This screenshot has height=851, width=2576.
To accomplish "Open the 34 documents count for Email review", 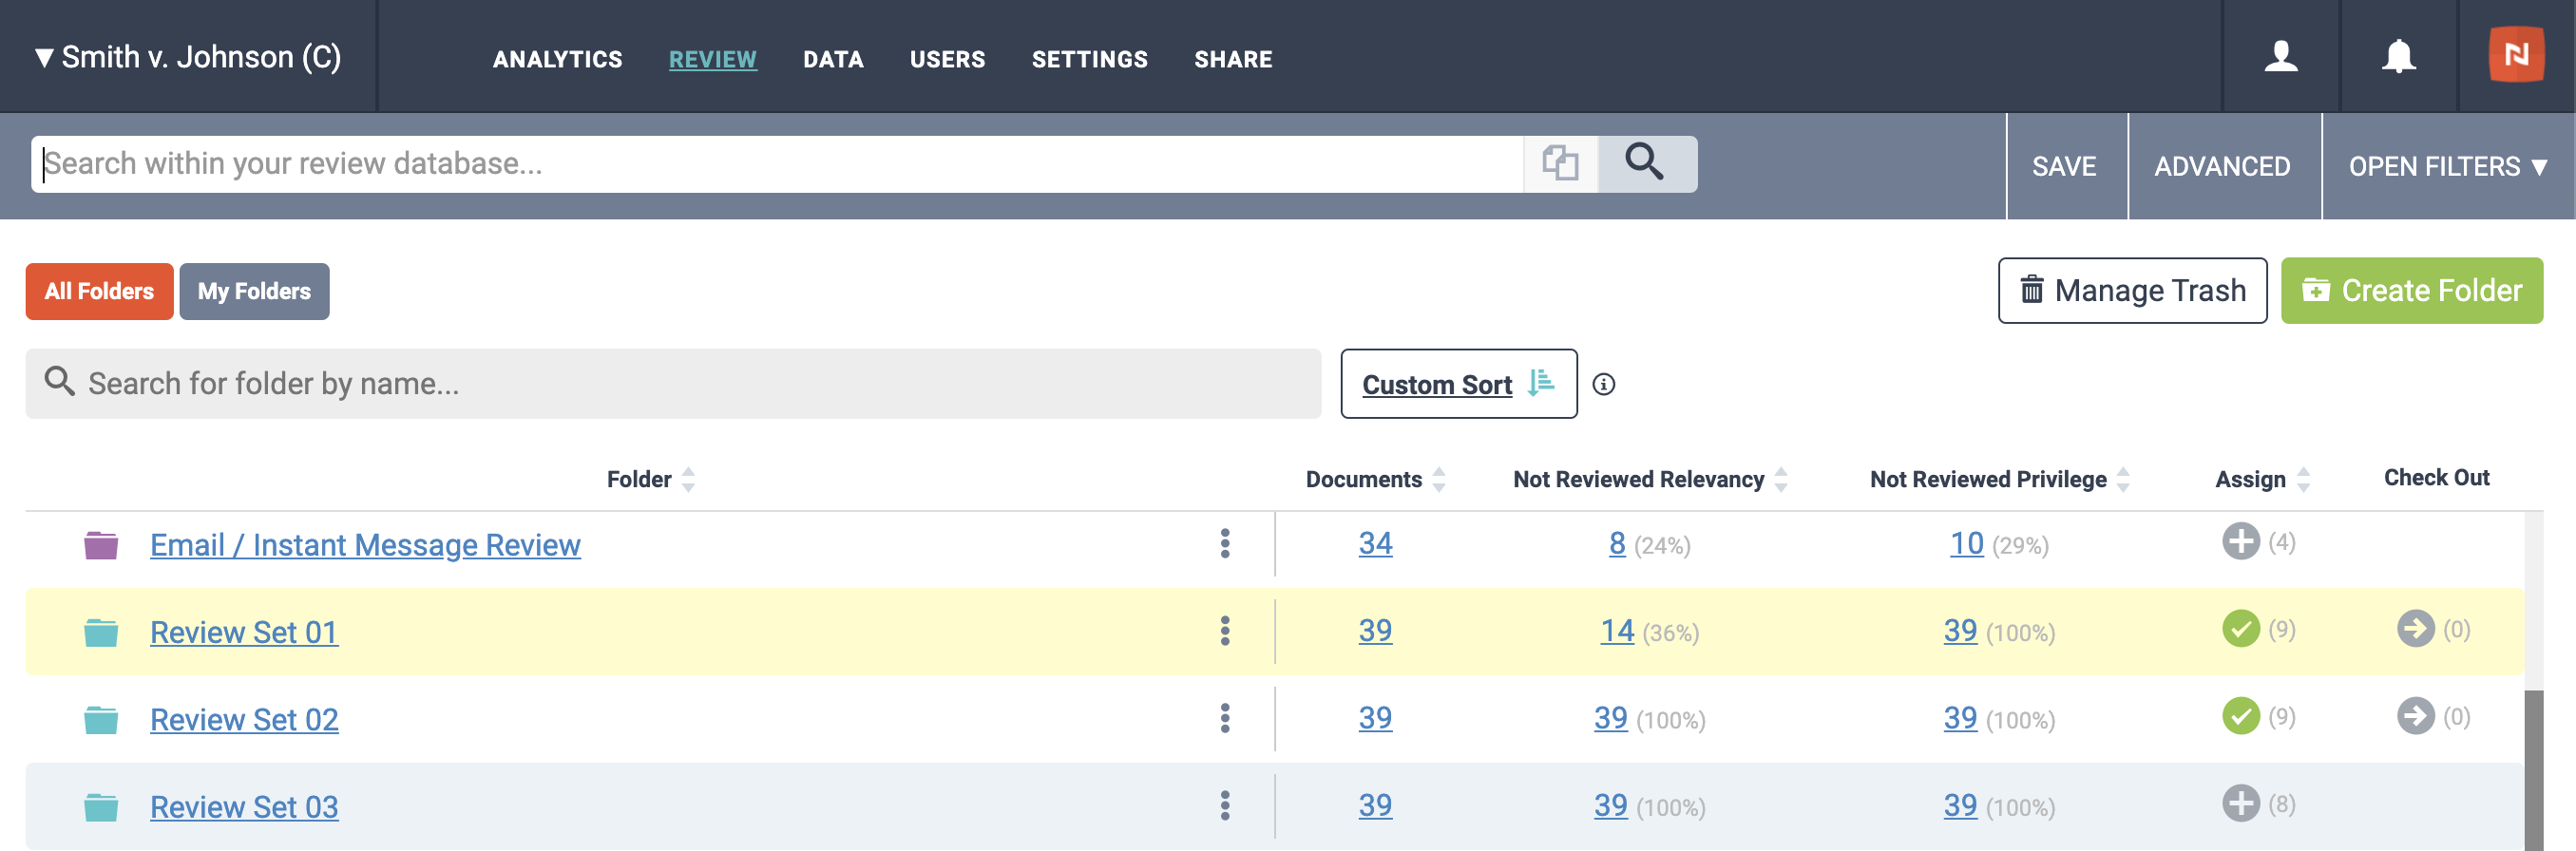I will tap(1375, 543).
